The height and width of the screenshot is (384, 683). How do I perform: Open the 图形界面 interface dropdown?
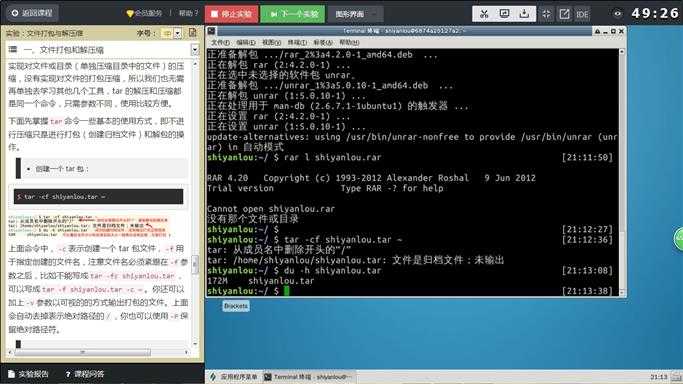click(x=356, y=14)
